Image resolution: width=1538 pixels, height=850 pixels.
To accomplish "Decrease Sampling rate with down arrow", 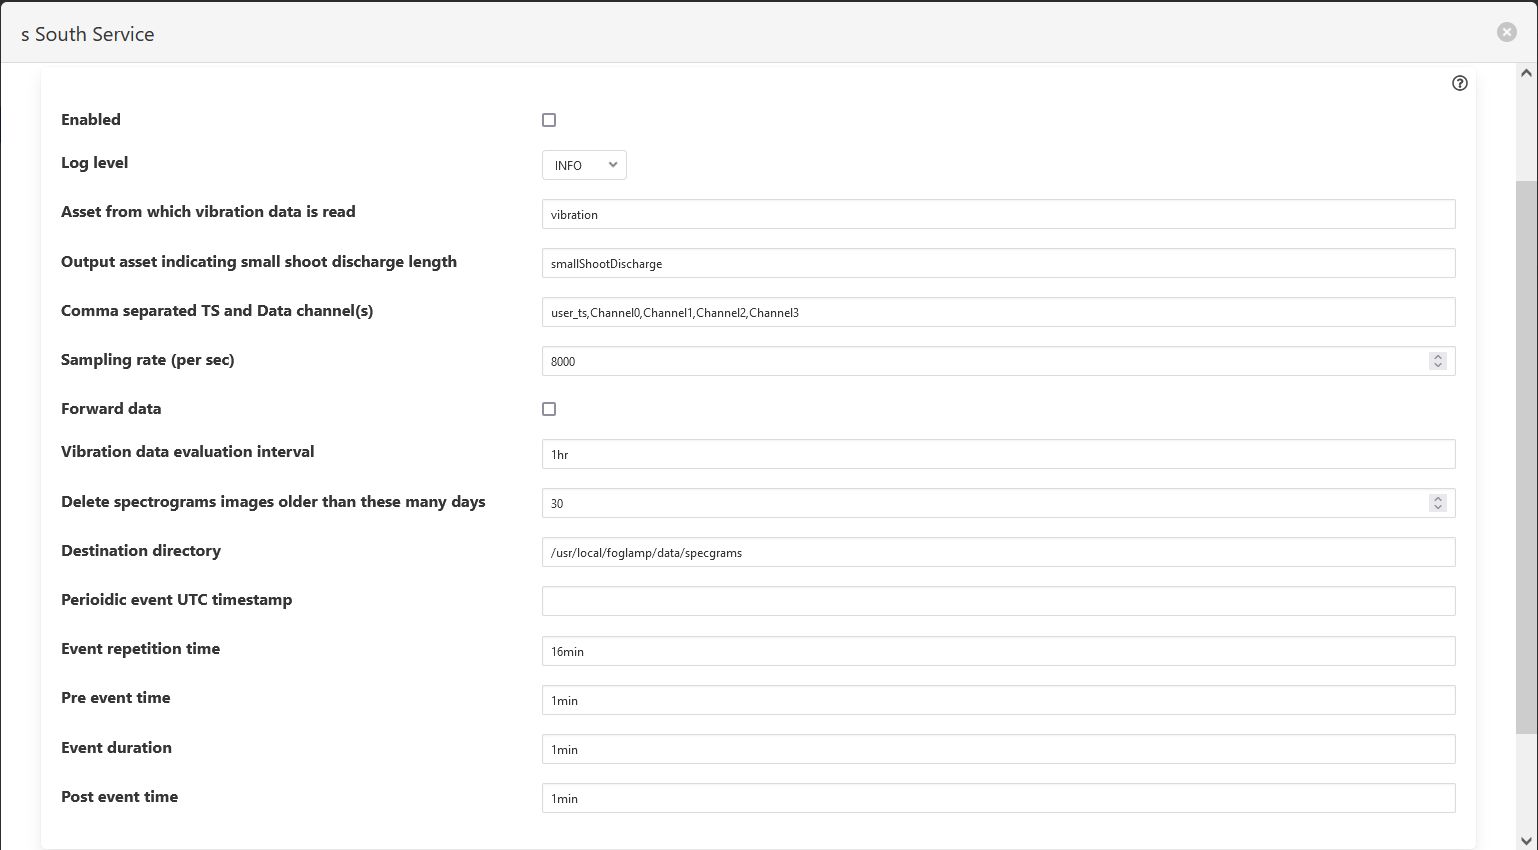I will point(1438,366).
